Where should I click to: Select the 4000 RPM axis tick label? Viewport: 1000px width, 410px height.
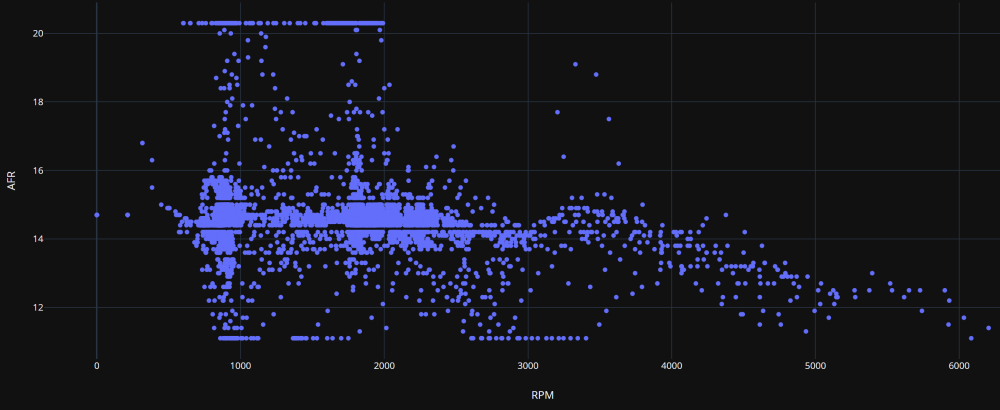coord(671,365)
